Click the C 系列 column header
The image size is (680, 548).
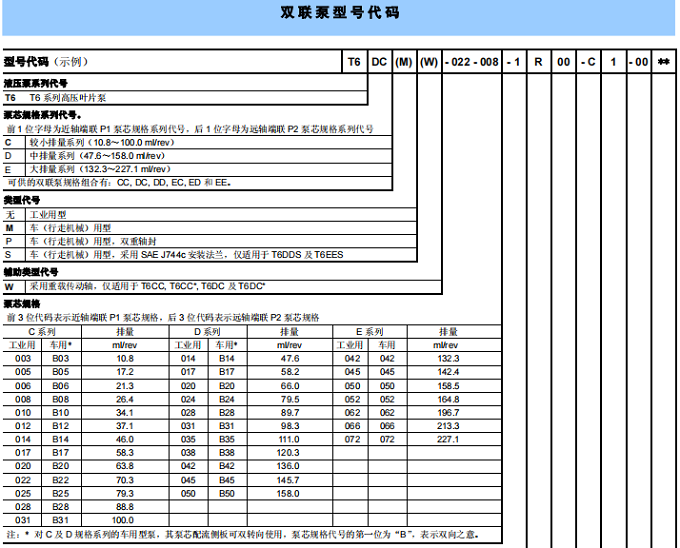tap(42, 332)
